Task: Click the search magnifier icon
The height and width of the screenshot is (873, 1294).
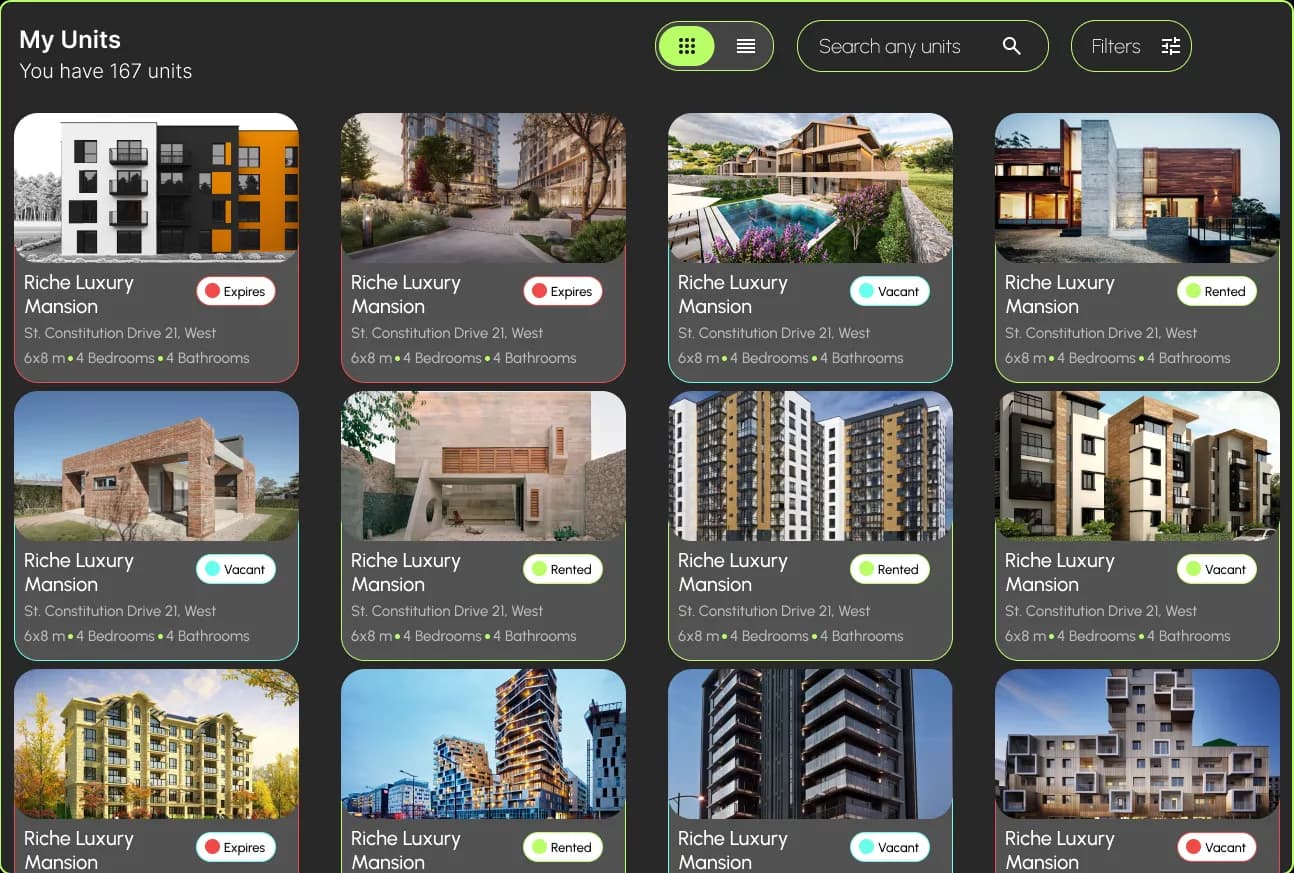Action: [x=1011, y=46]
